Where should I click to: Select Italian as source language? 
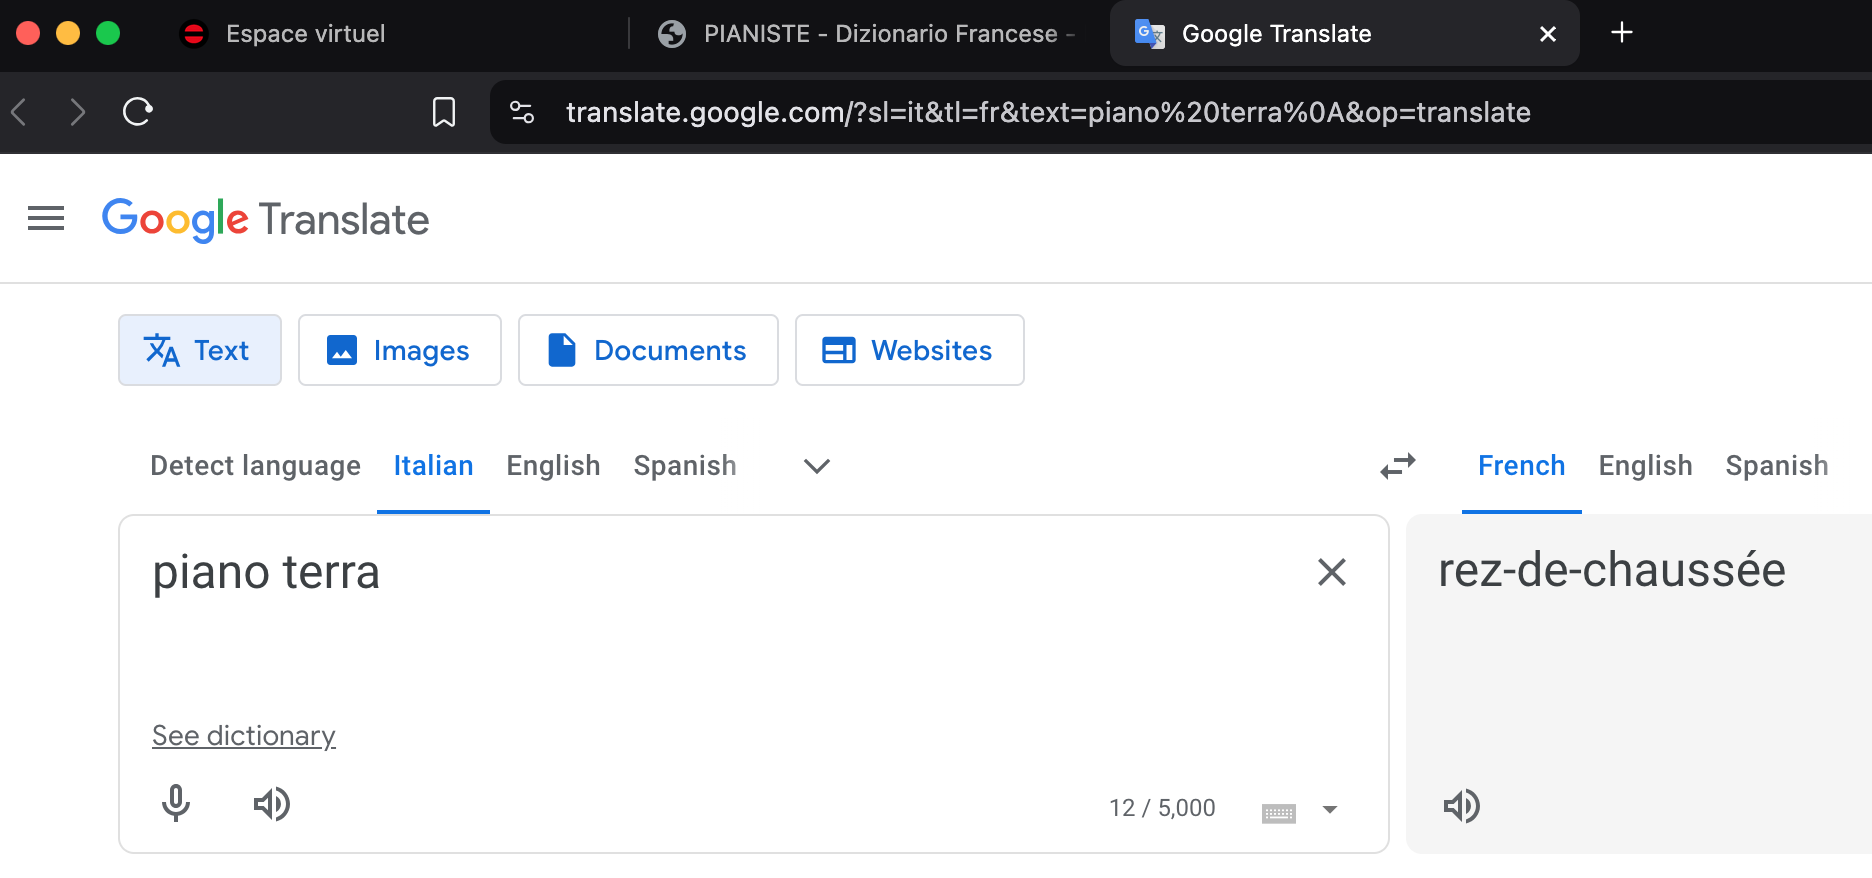(433, 466)
